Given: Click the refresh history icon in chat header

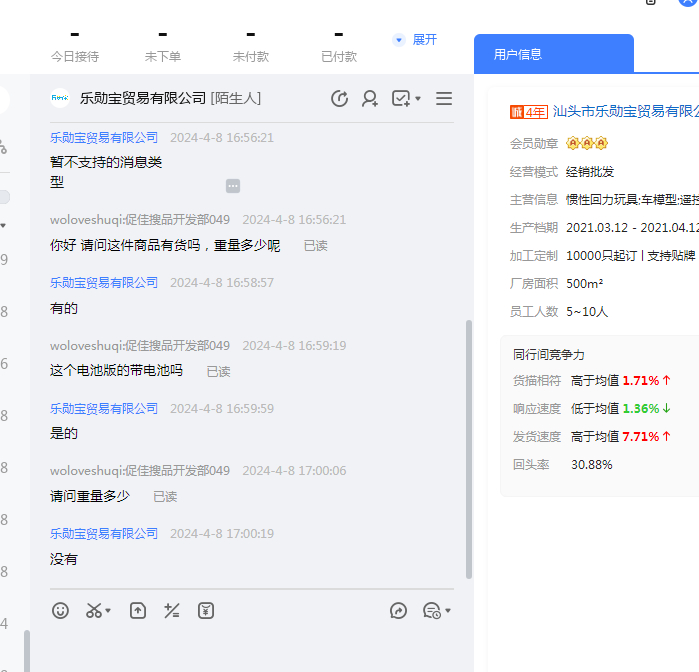Looking at the screenshot, I should click(x=340, y=98).
